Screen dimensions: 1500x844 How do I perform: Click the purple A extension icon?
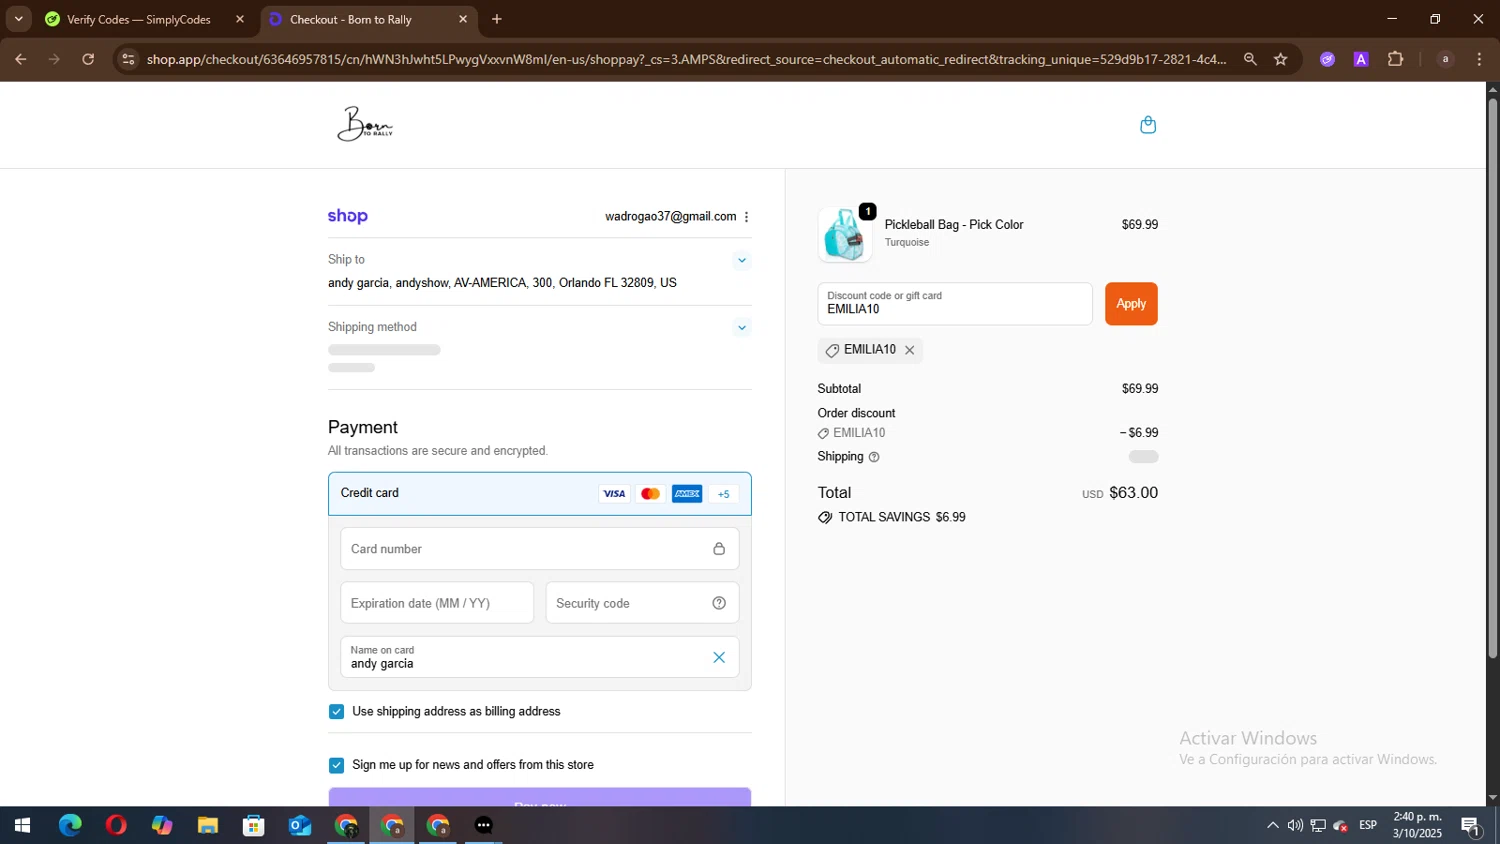(x=1361, y=59)
